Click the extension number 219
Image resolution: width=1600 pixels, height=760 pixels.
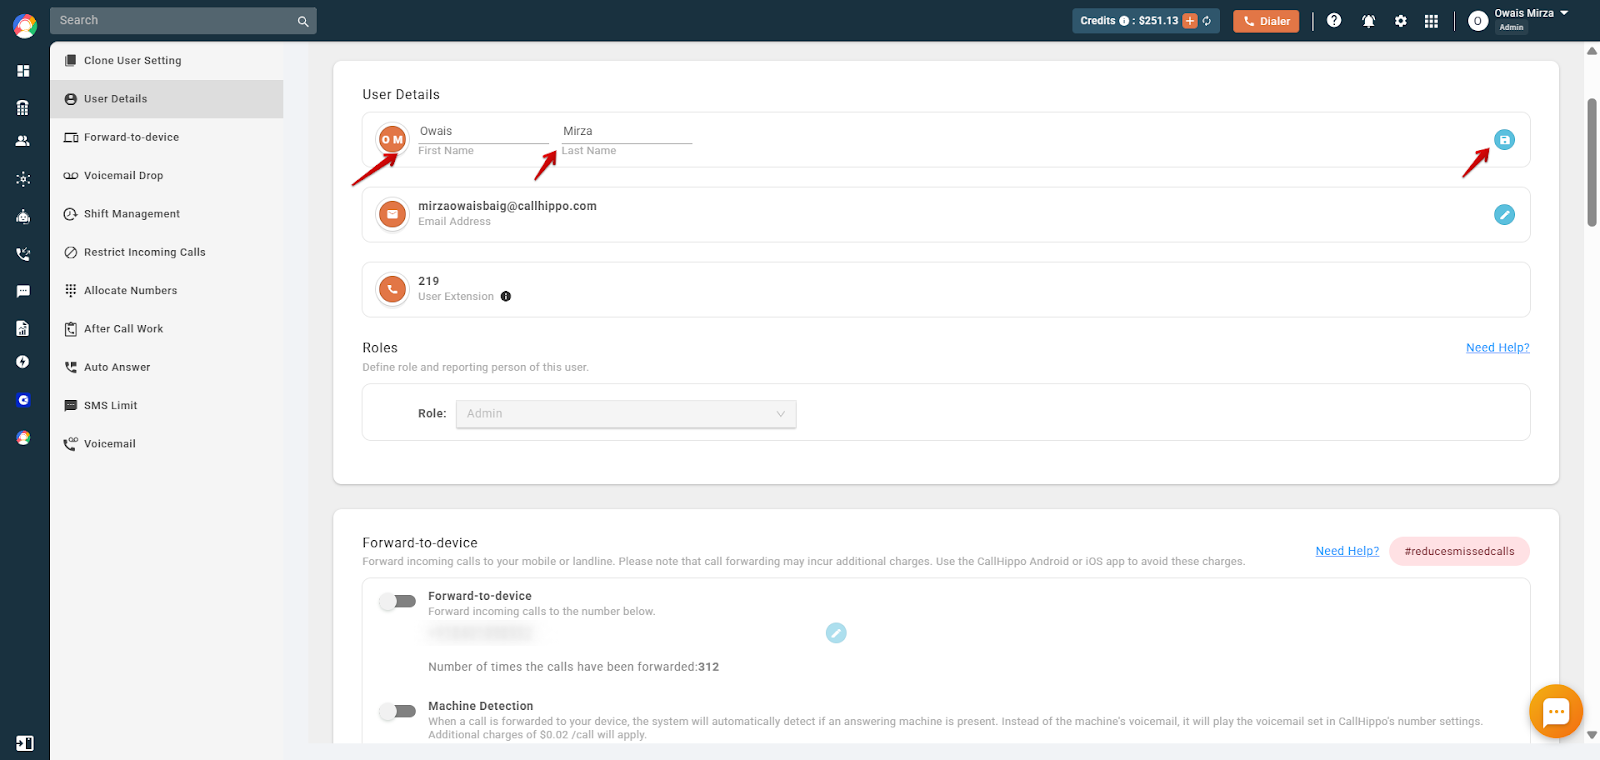[429, 281]
